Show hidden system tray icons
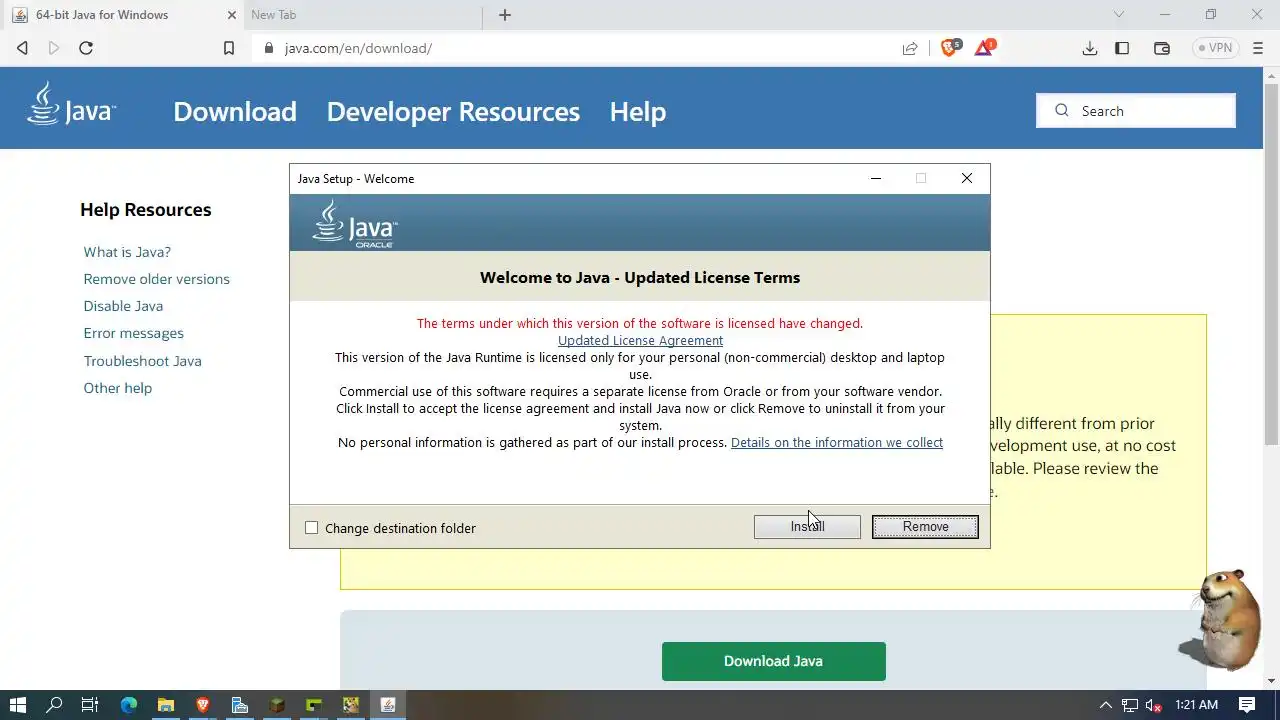Image resolution: width=1280 pixels, height=720 pixels. [x=1106, y=705]
